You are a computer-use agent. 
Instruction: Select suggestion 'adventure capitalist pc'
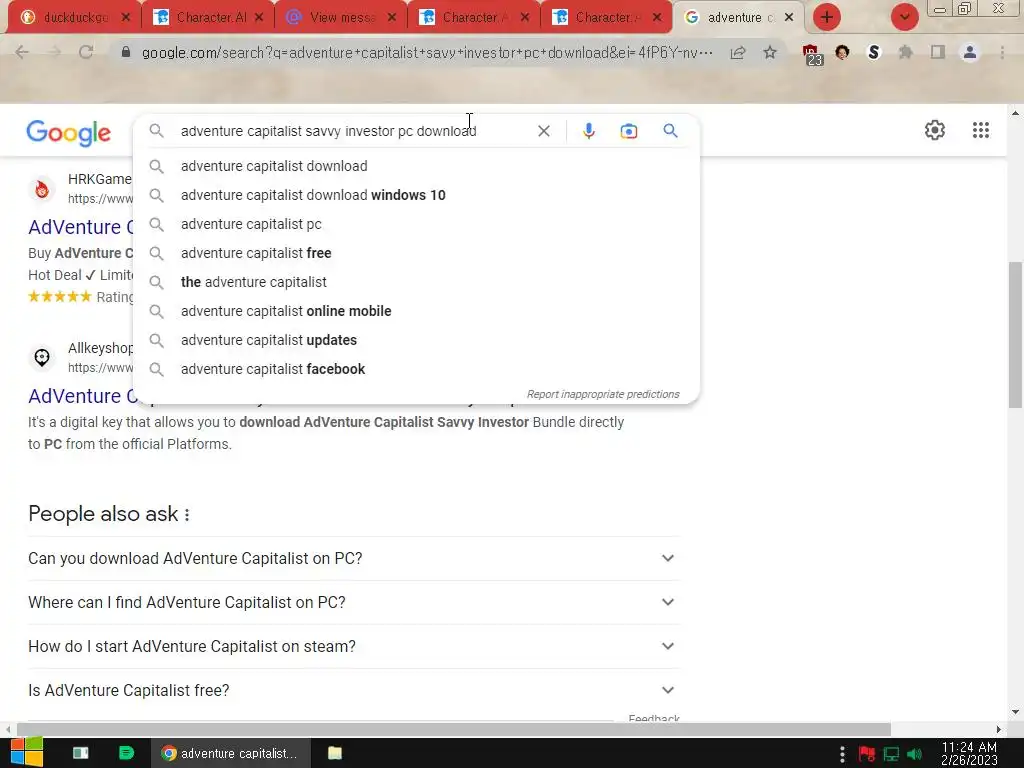(x=416, y=224)
